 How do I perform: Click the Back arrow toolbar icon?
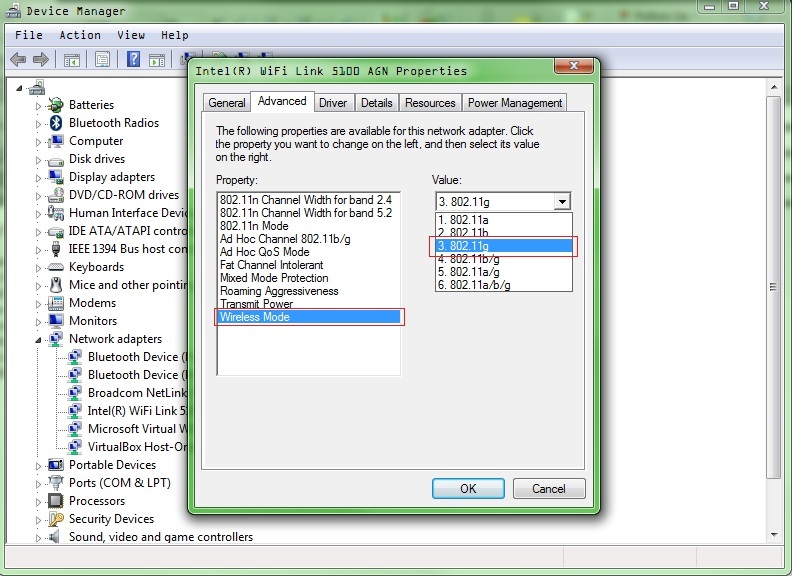point(17,60)
